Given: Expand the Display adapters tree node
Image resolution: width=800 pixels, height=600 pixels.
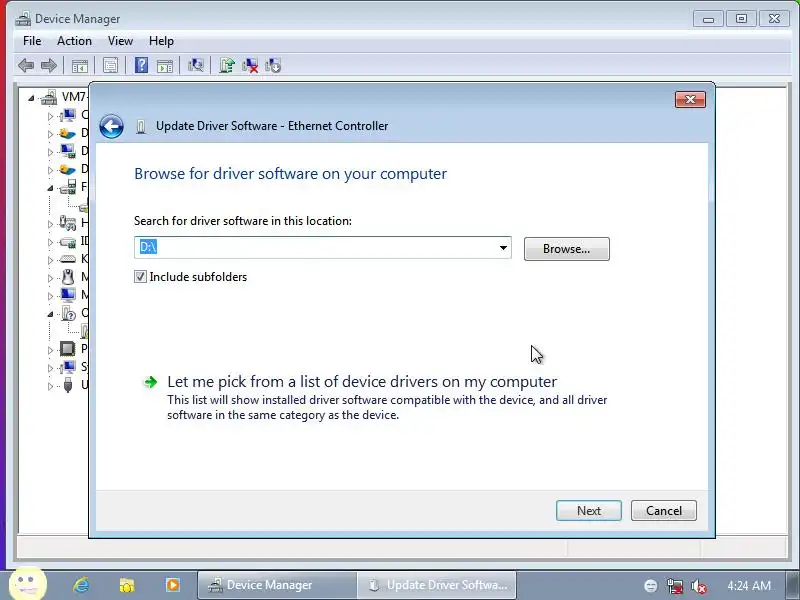Looking at the screenshot, I should (50, 152).
